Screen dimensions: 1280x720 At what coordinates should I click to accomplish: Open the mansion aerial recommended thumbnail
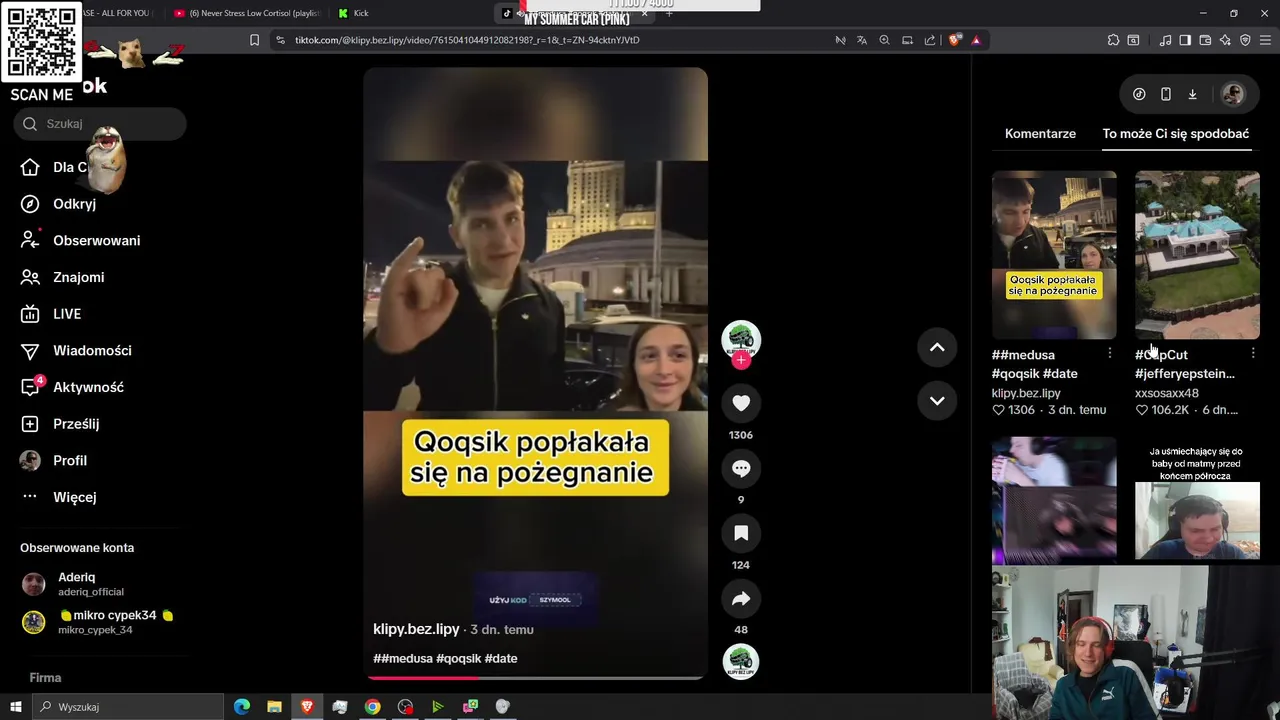(1197, 255)
